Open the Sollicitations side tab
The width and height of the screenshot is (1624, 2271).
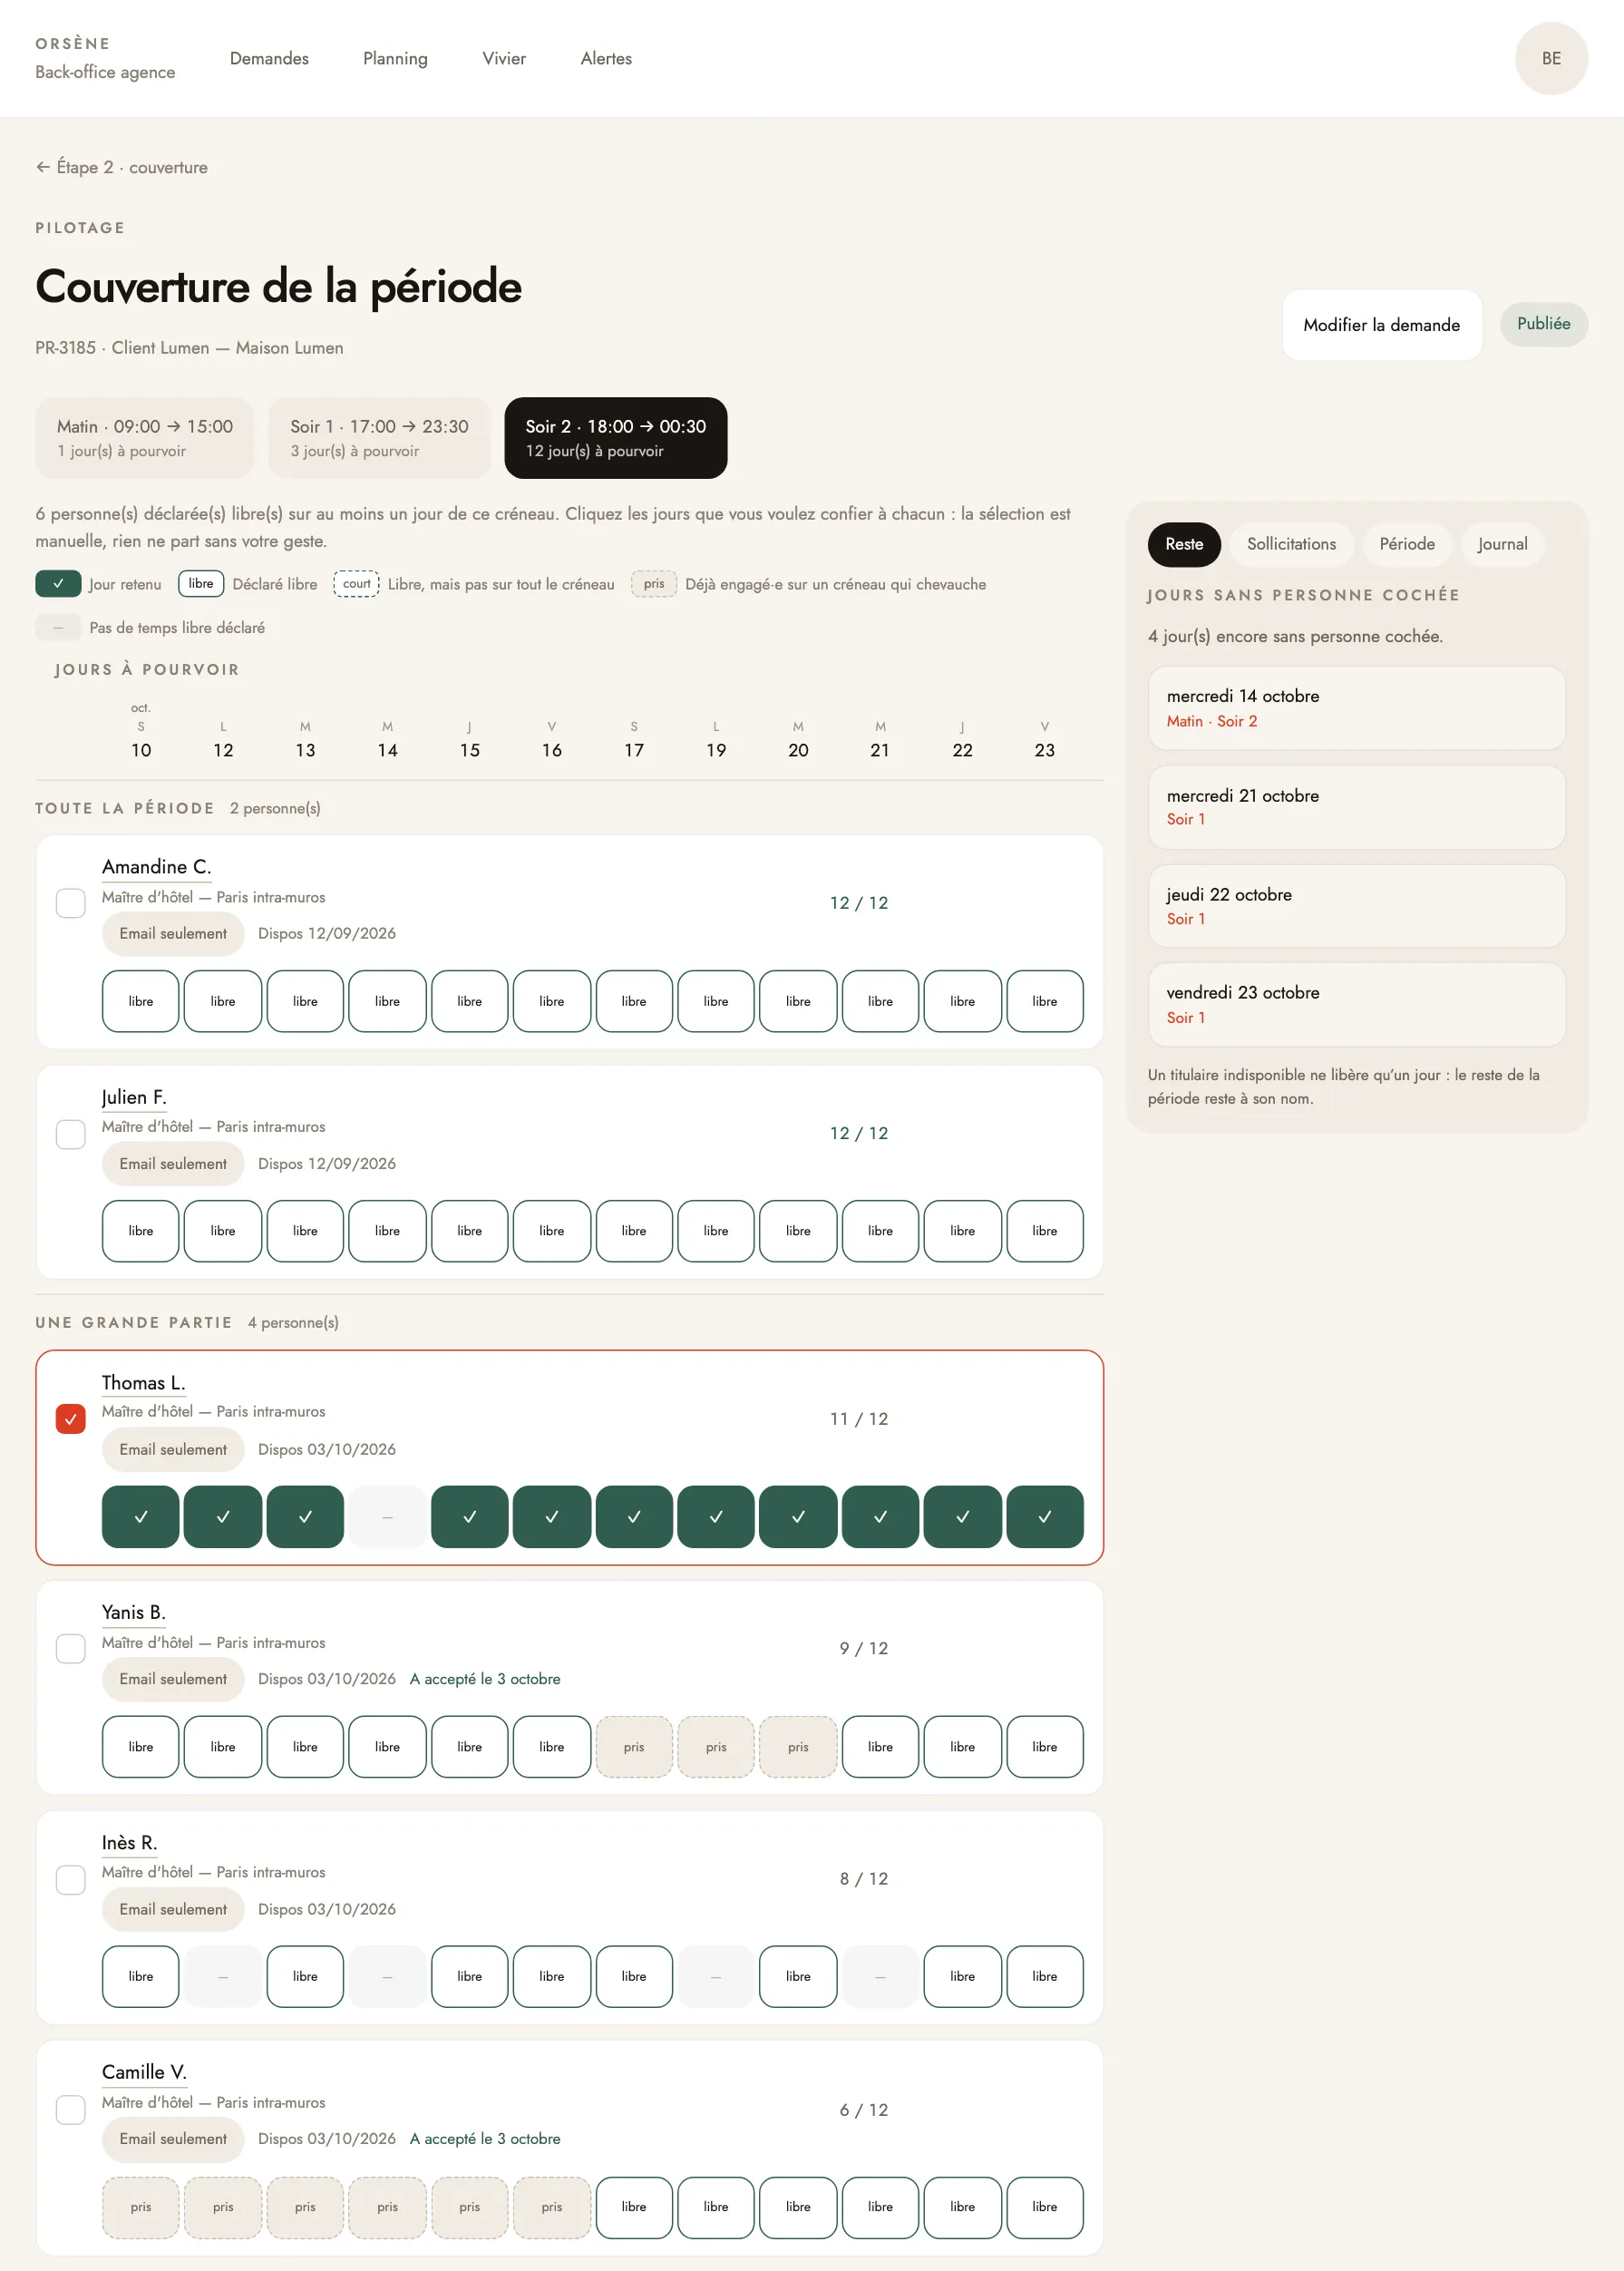1290,543
